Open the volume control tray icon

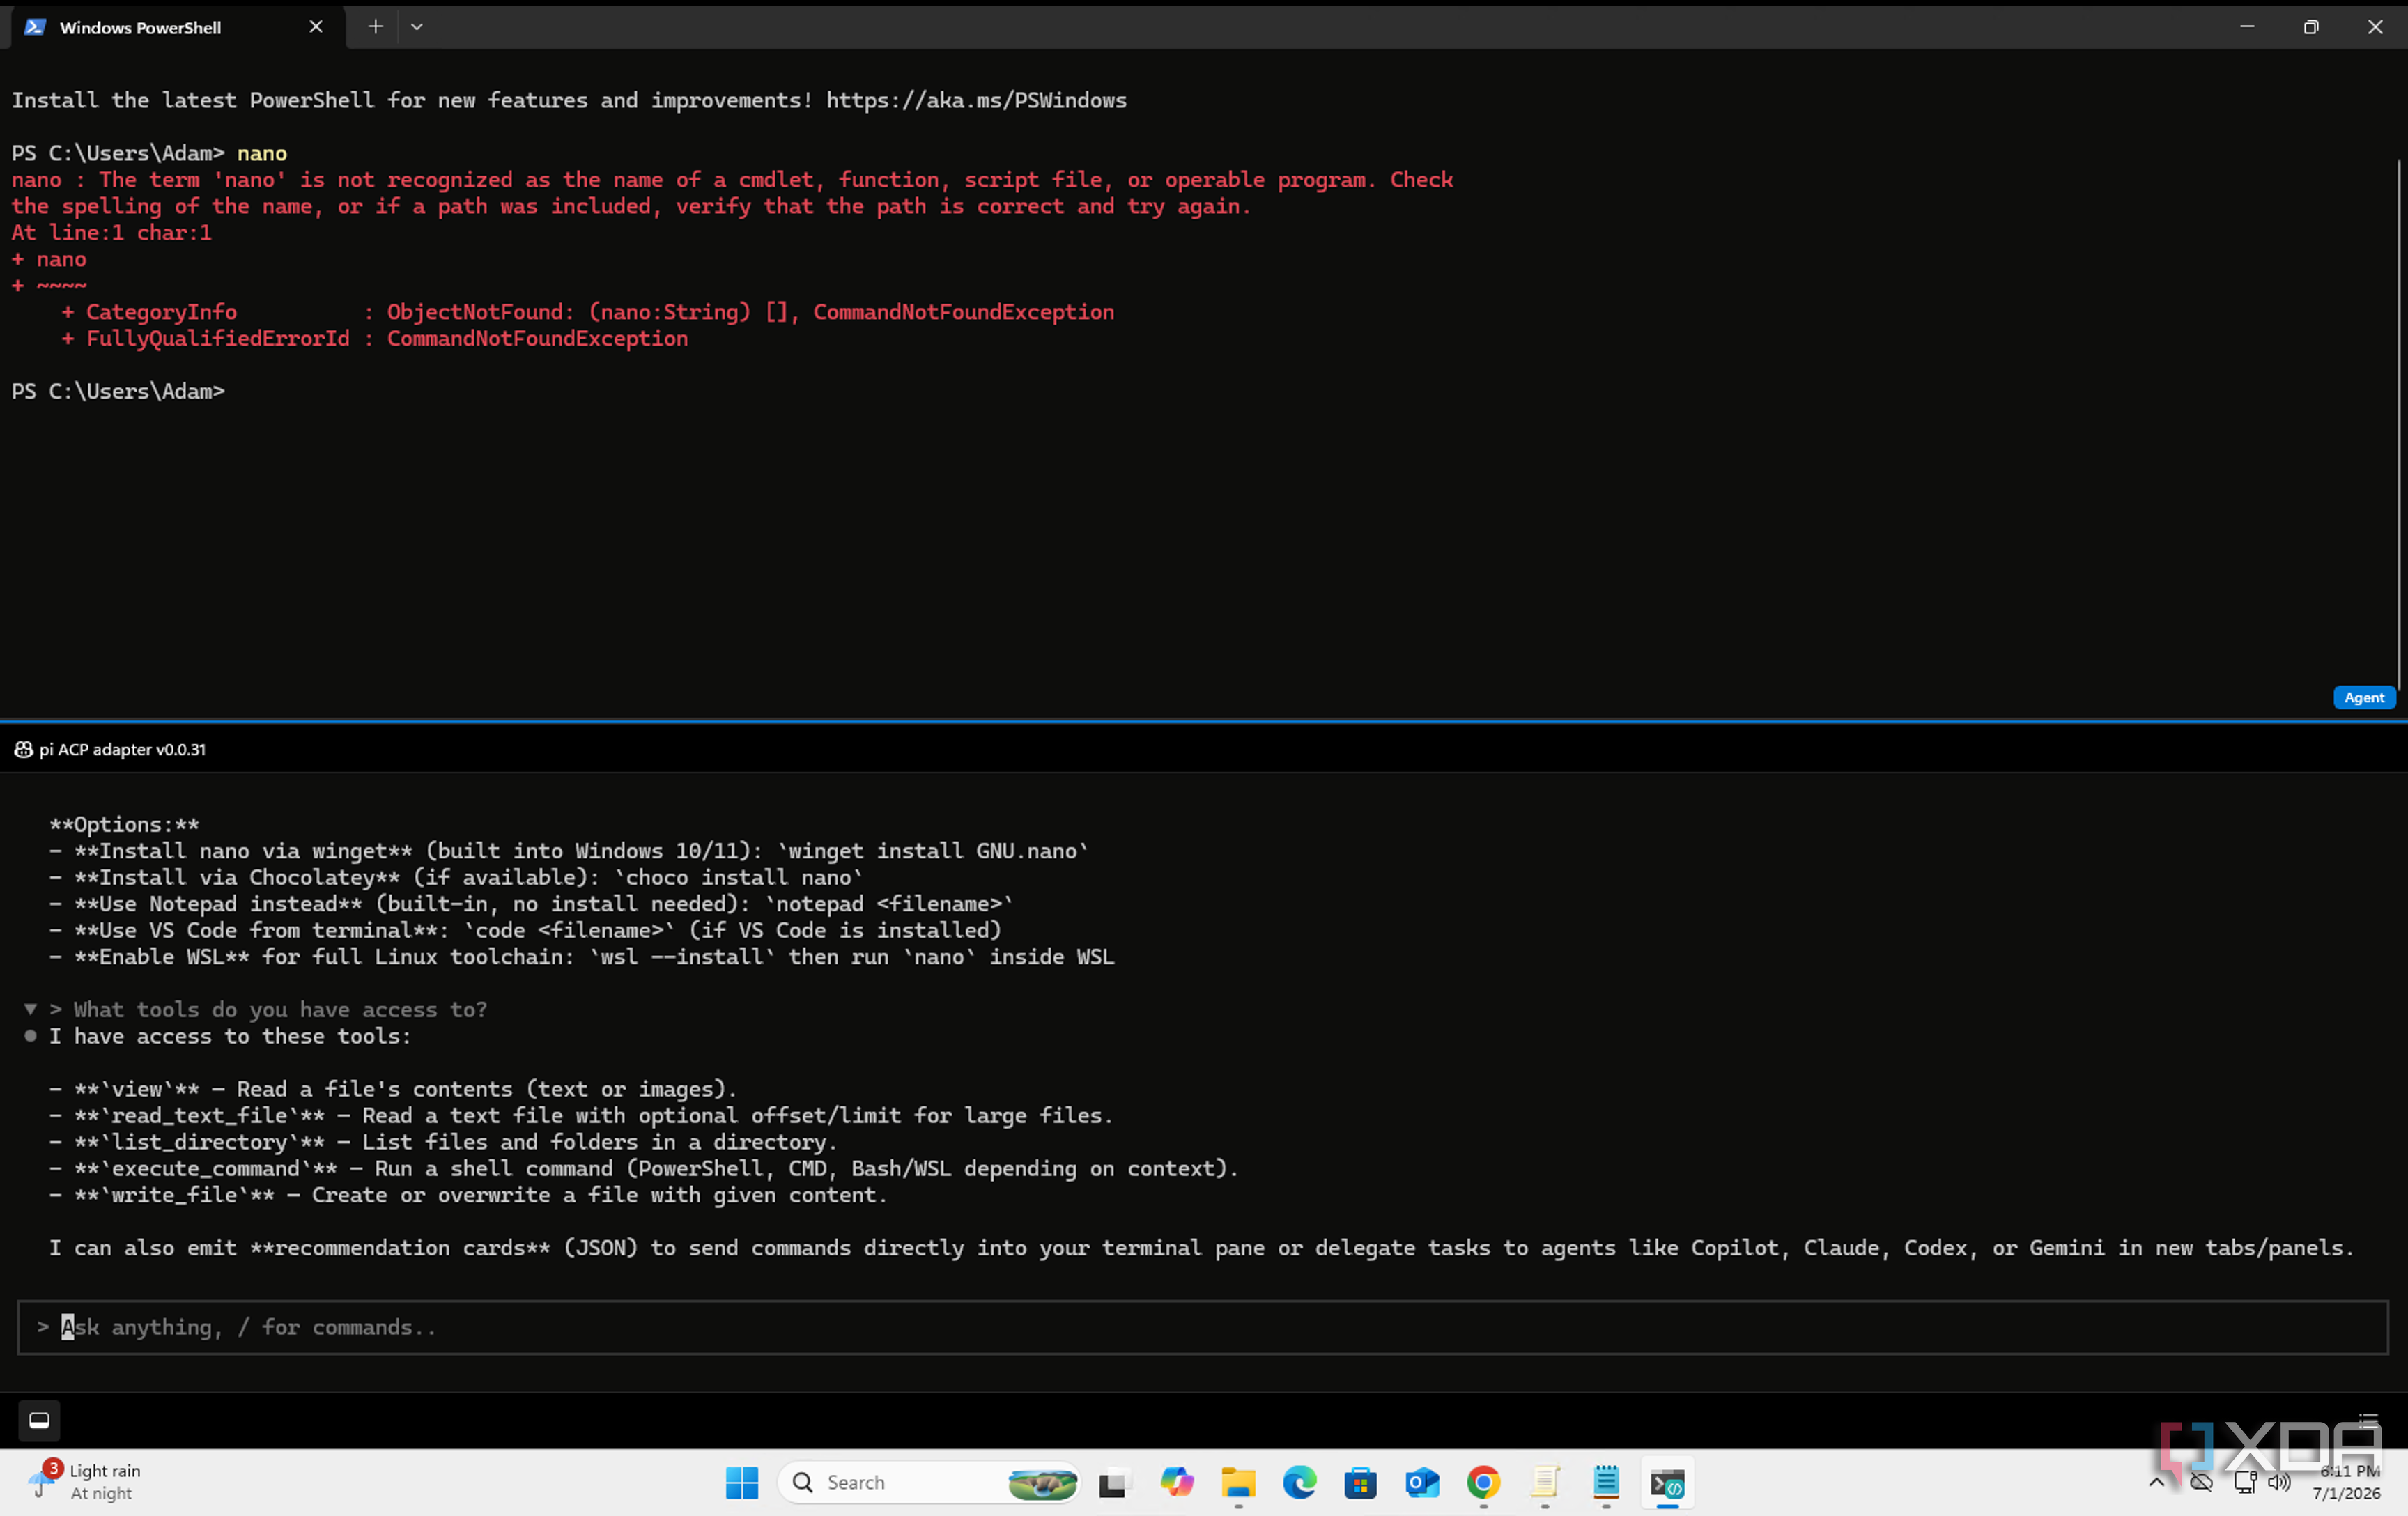[x=2279, y=1482]
